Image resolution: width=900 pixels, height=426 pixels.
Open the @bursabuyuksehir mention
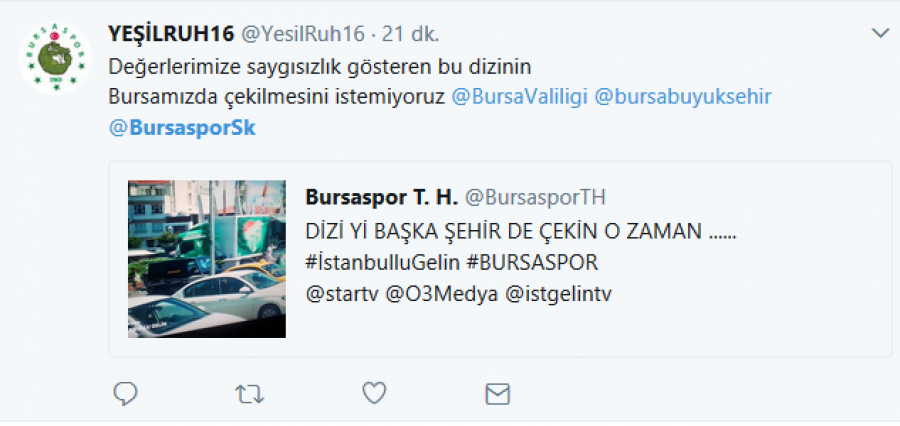coord(682,98)
